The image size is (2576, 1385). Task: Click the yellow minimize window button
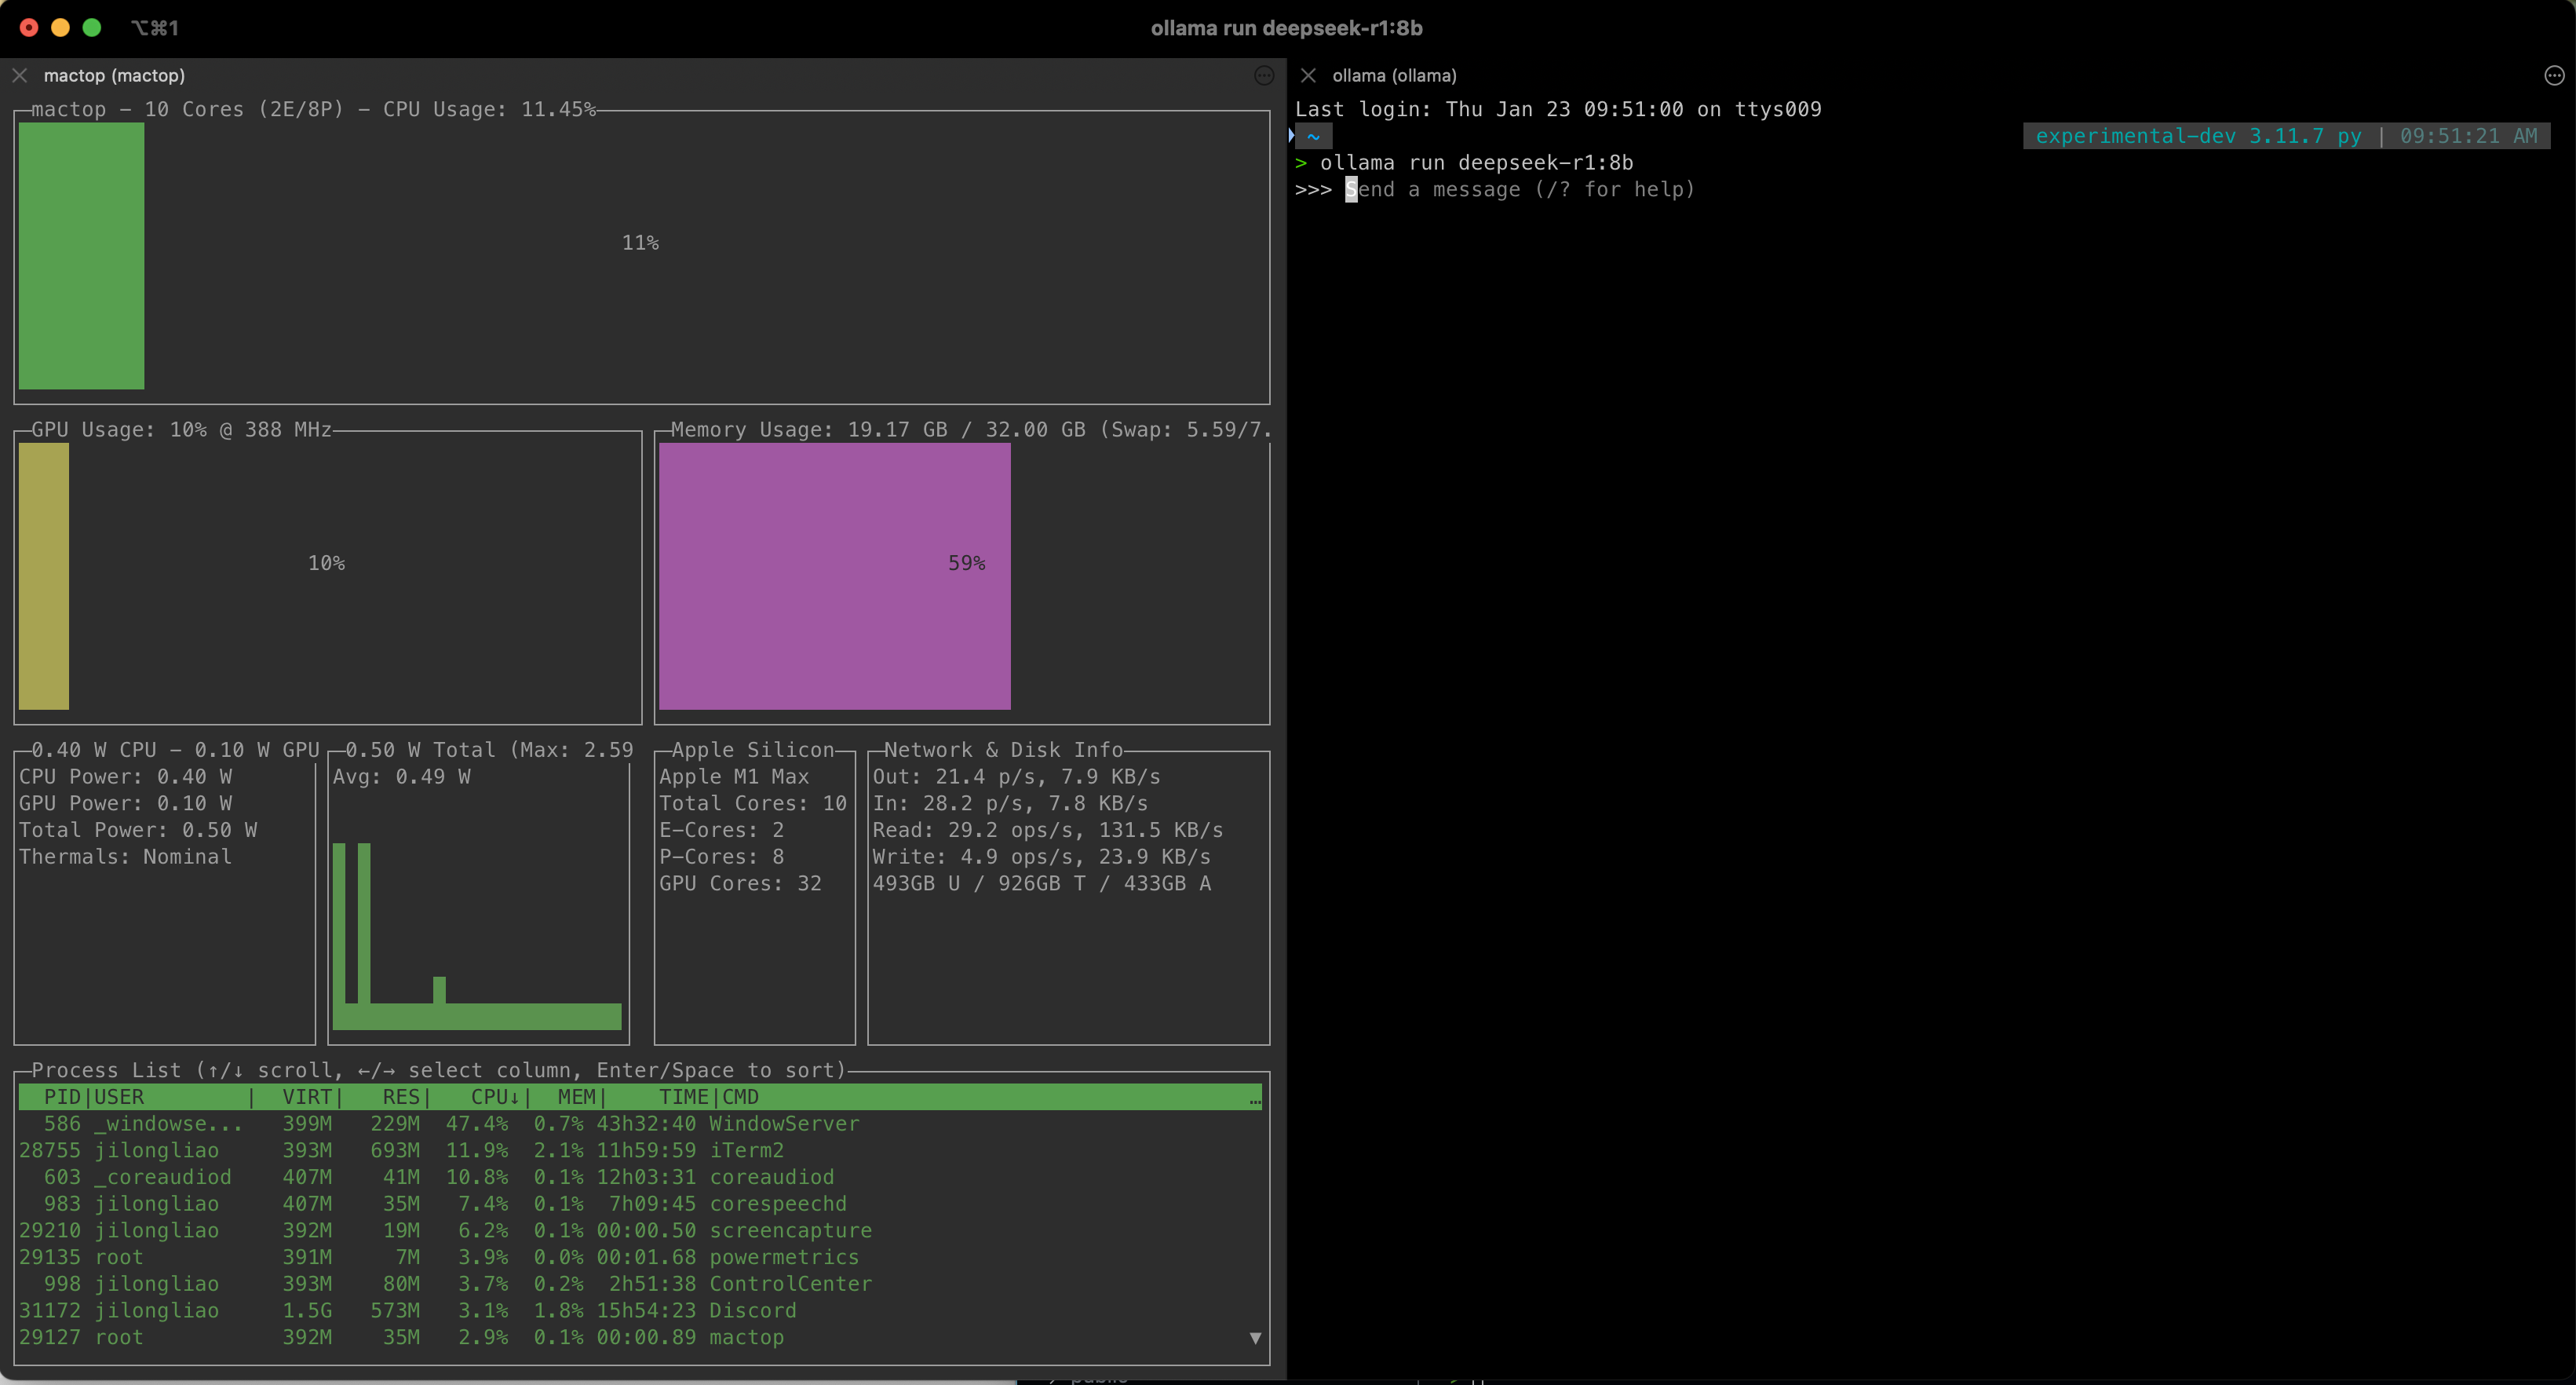(60, 27)
